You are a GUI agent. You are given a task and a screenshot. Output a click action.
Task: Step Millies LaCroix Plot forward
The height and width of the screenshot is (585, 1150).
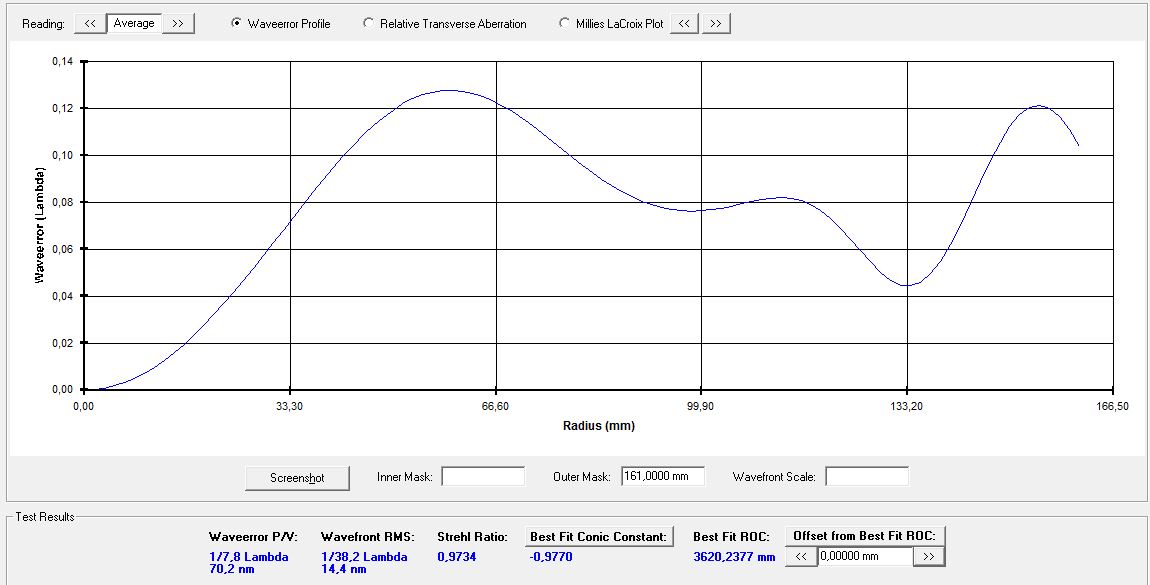[716, 23]
